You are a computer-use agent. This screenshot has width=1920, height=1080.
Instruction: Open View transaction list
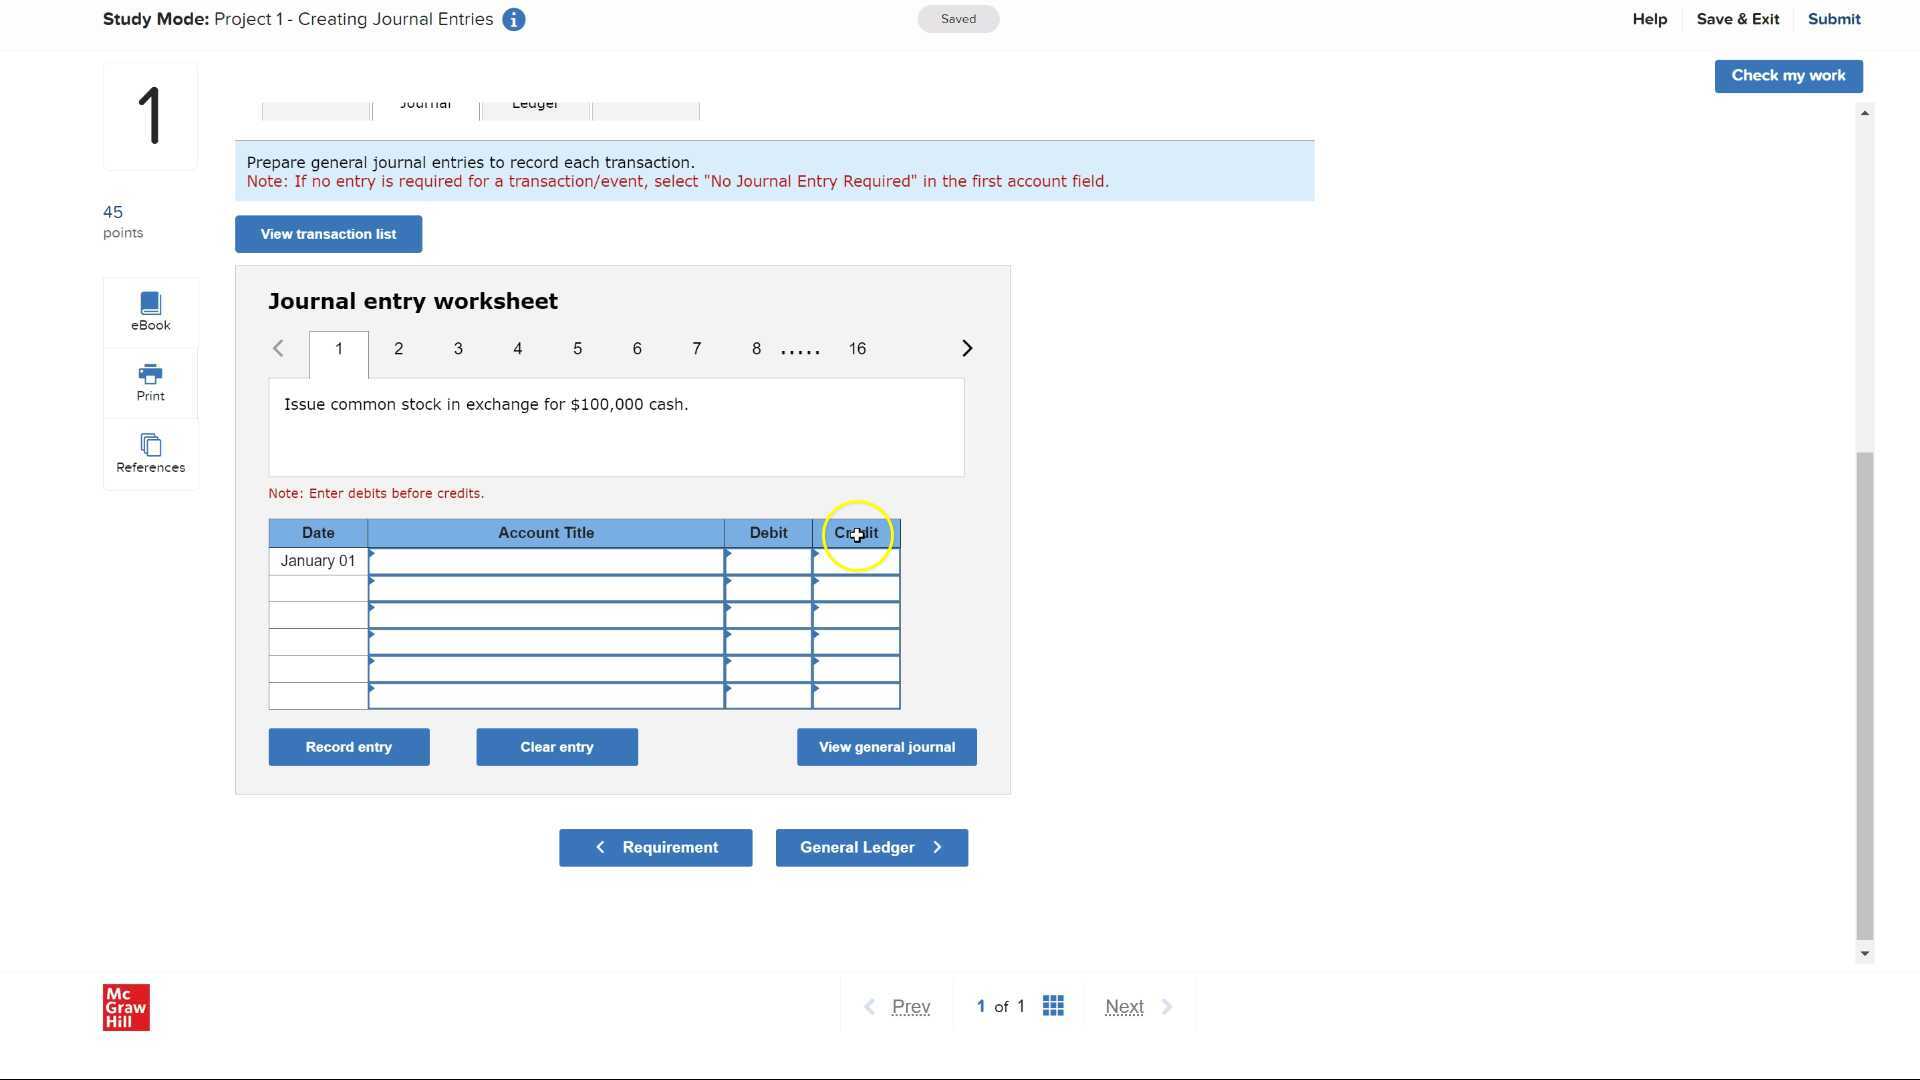328,234
